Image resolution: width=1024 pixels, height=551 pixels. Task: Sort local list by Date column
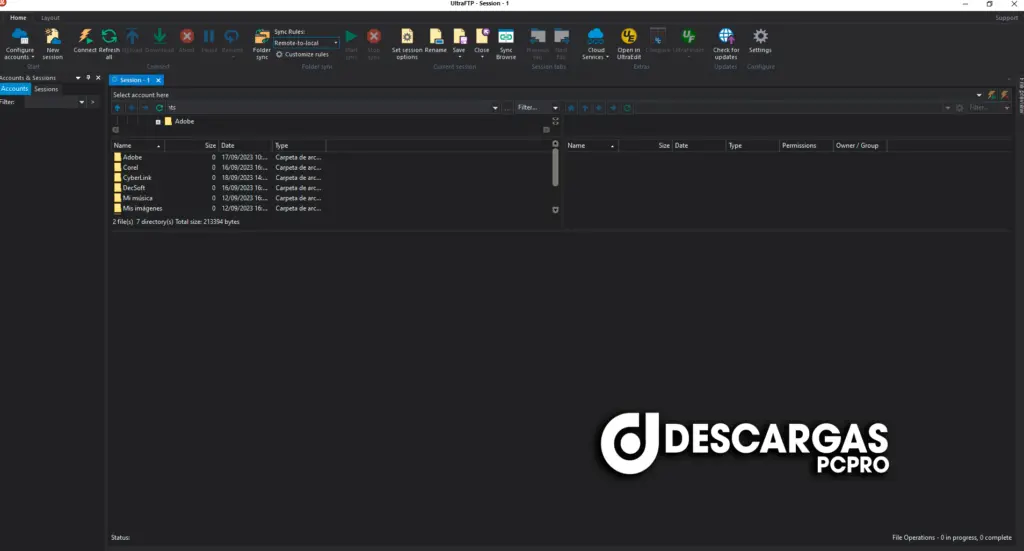[245, 146]
